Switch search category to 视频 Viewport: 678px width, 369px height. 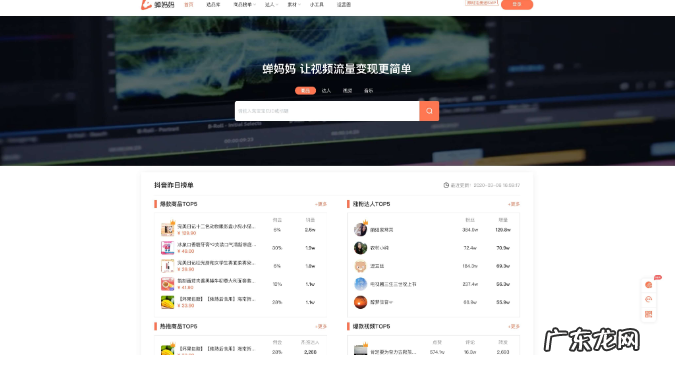(347, 91)
